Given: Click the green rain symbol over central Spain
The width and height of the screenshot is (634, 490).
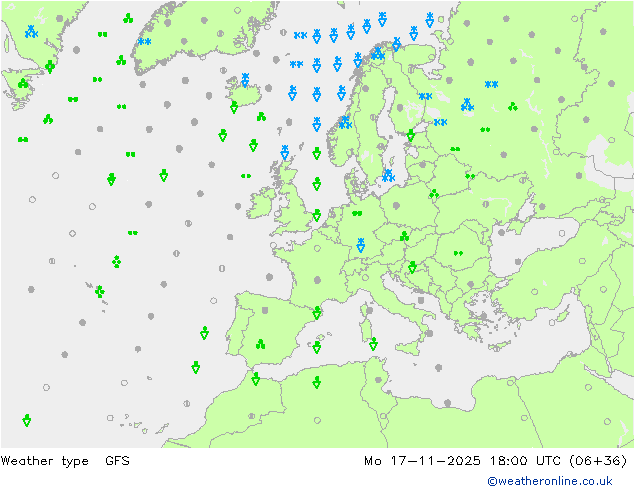Looking at the screenshot, I should point(260,344).
